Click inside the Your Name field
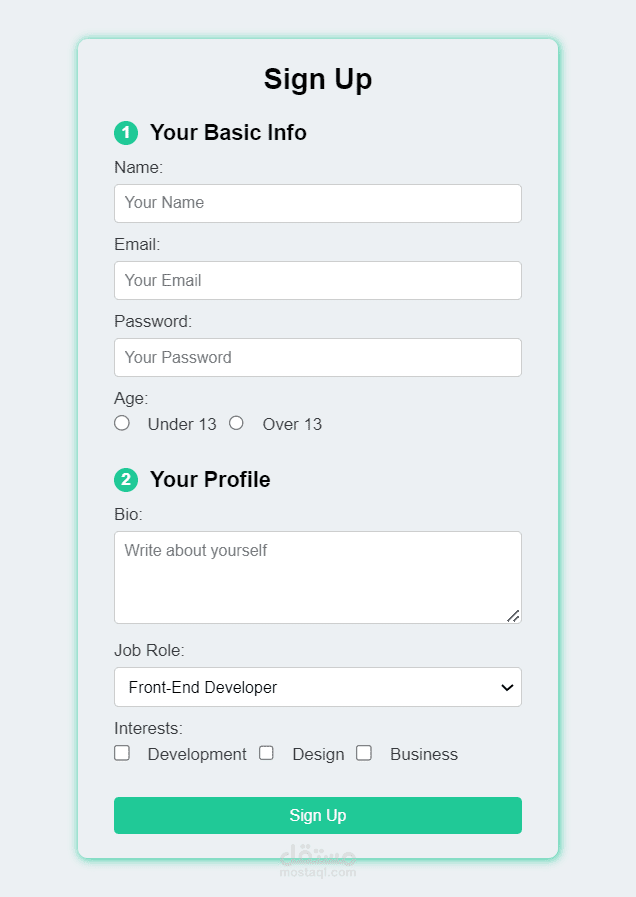 click(318, 203)
